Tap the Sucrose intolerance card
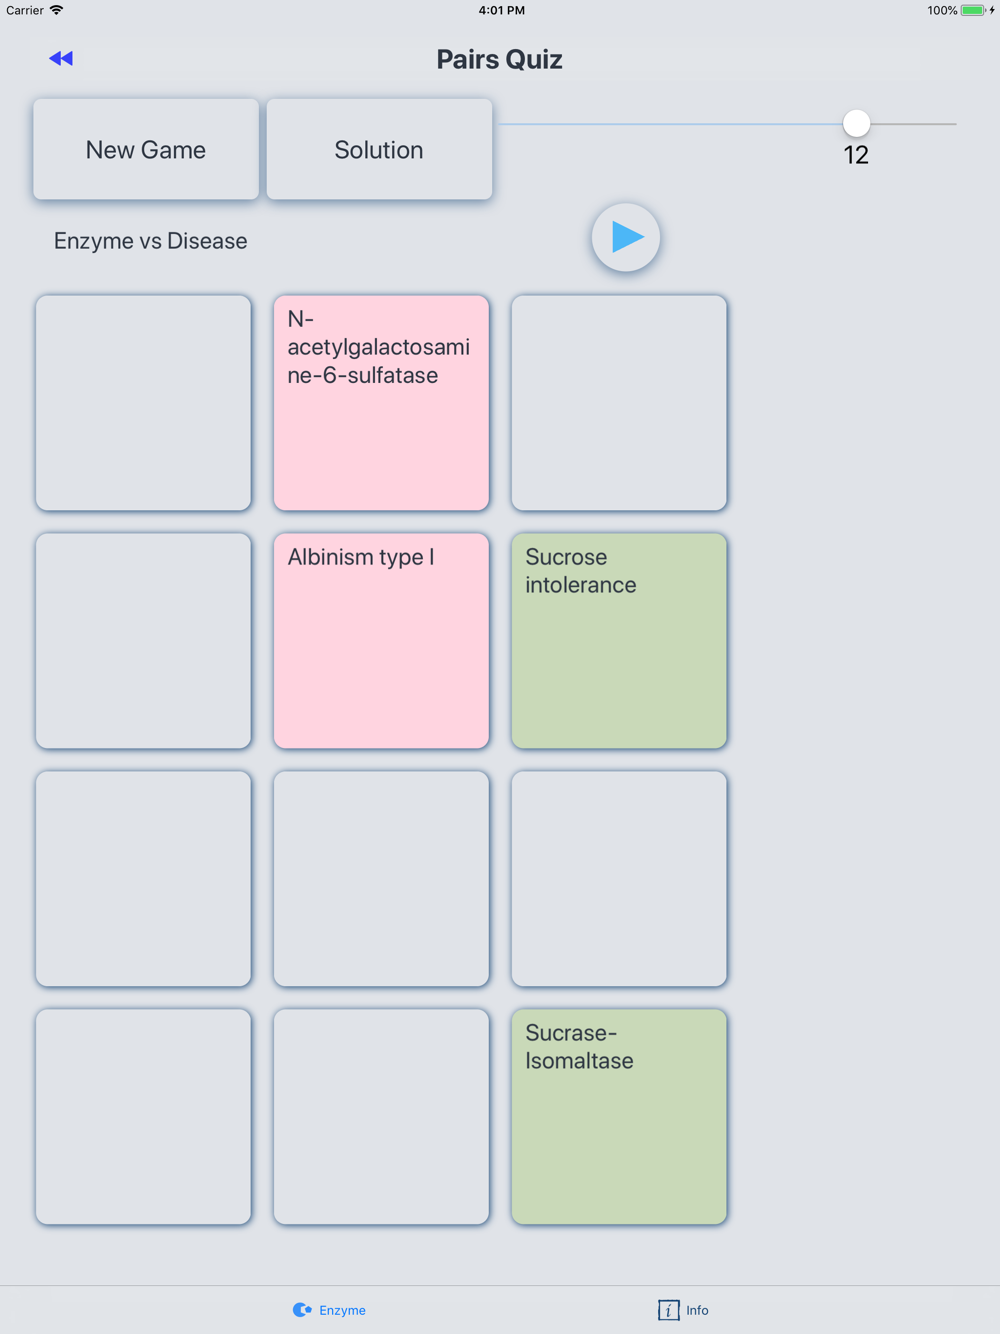Screen dimensions: 1000x1334 pyautogui.click(x=619, y=641)
